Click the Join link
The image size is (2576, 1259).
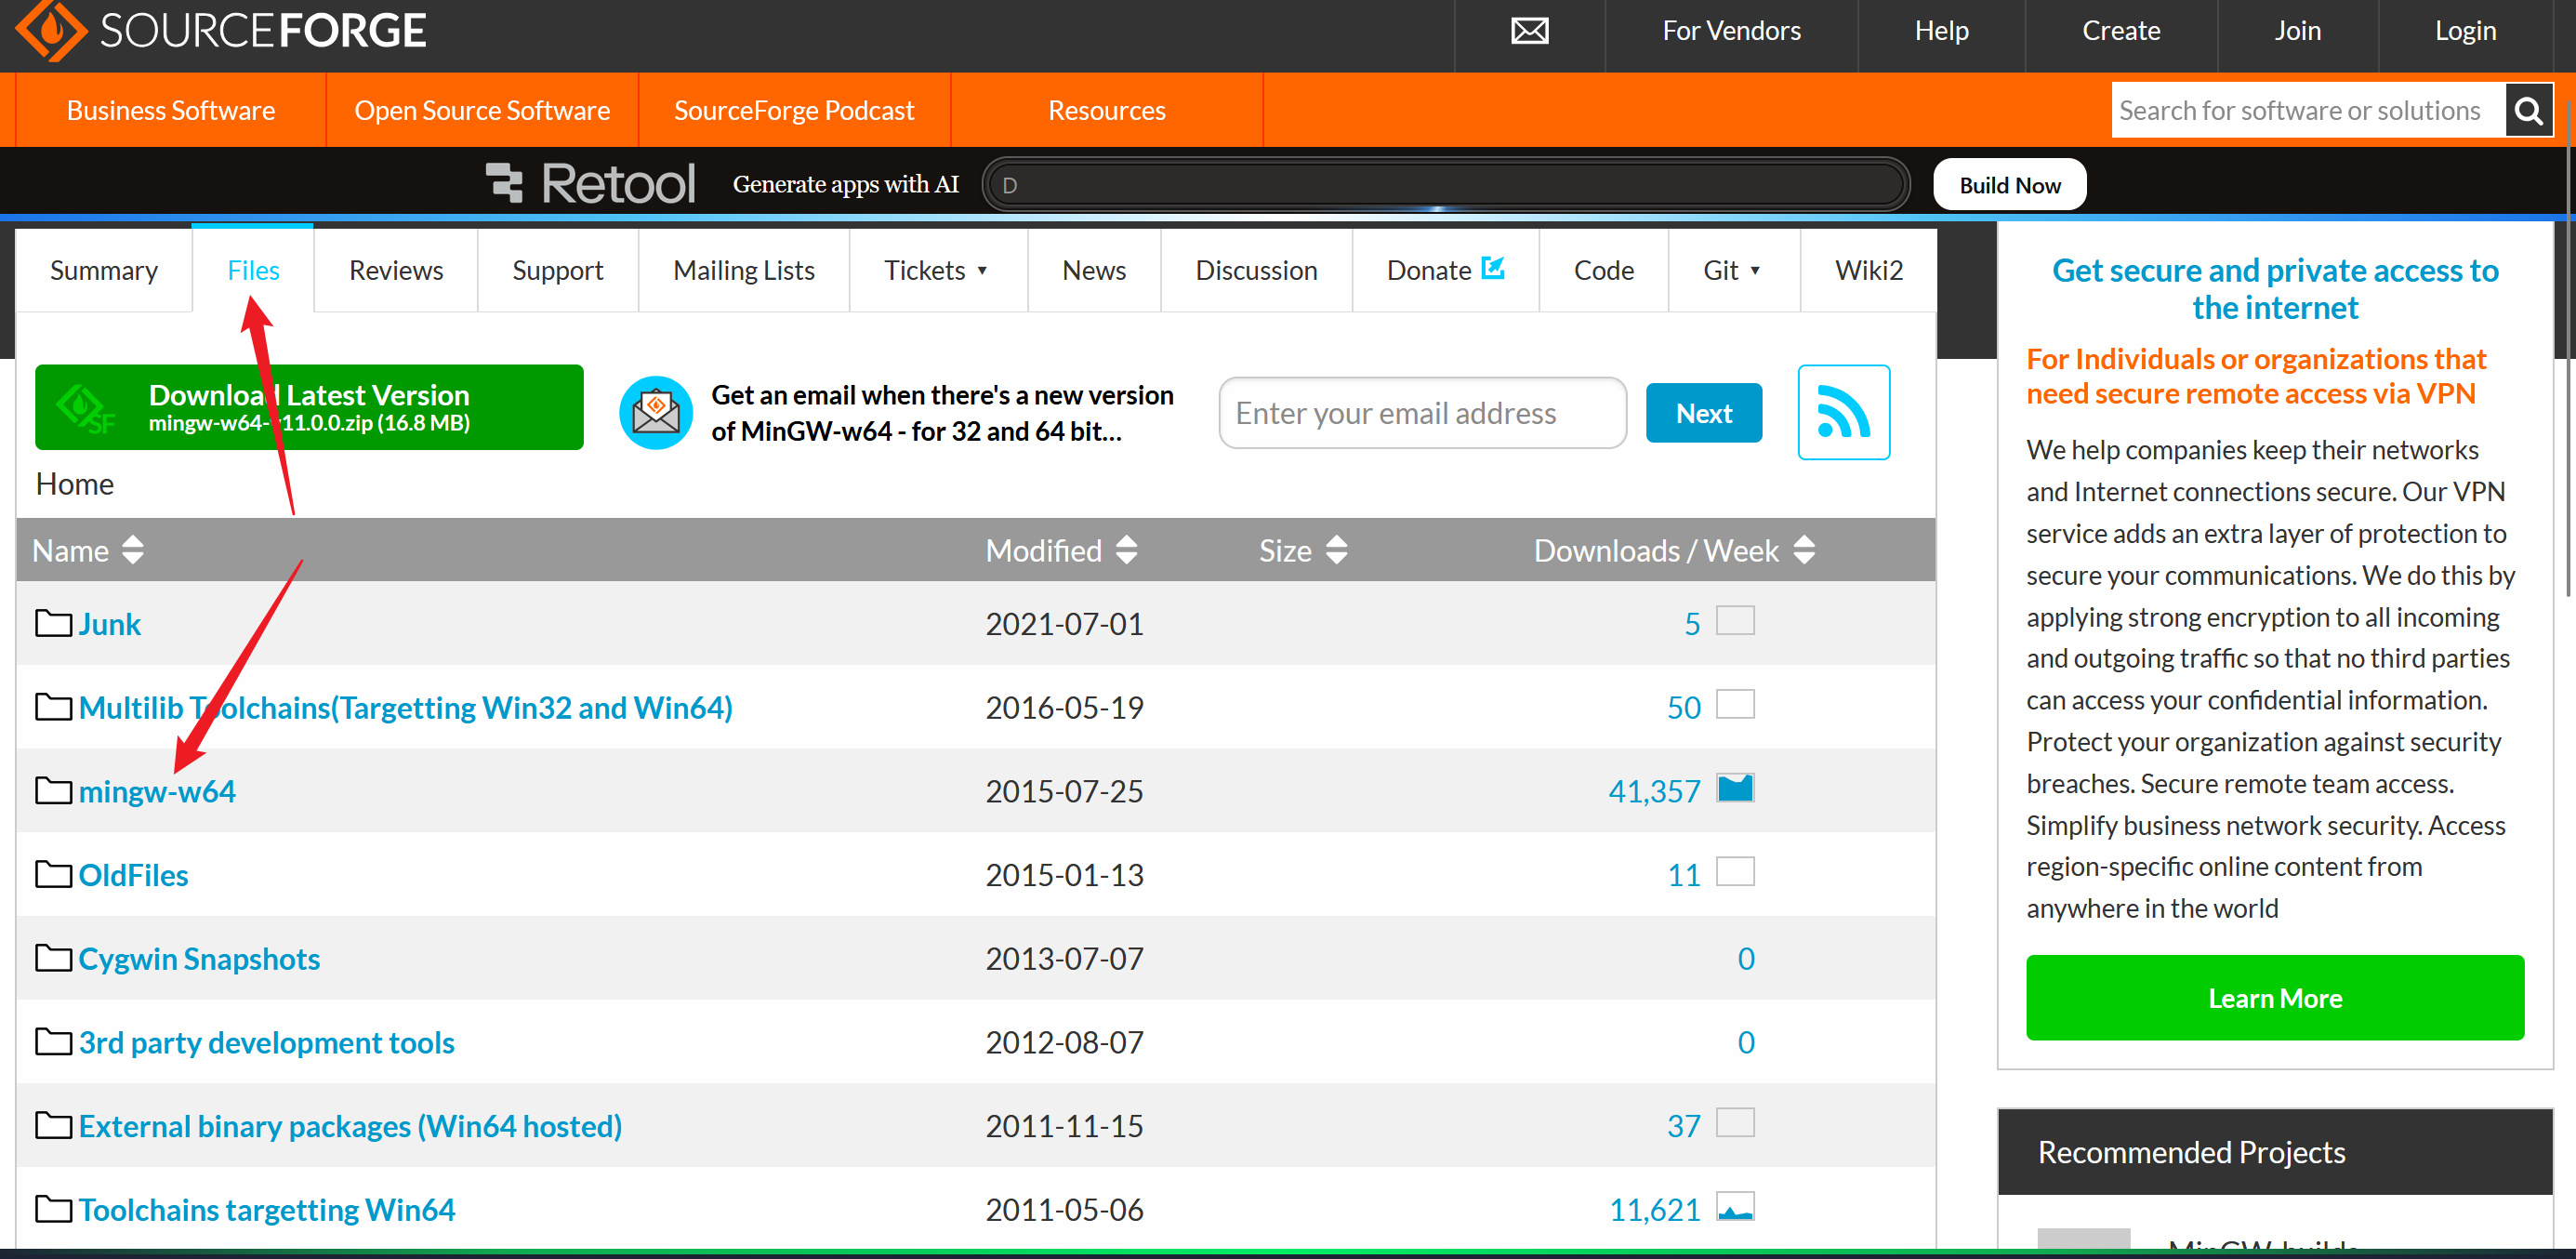click(2297, 31)
